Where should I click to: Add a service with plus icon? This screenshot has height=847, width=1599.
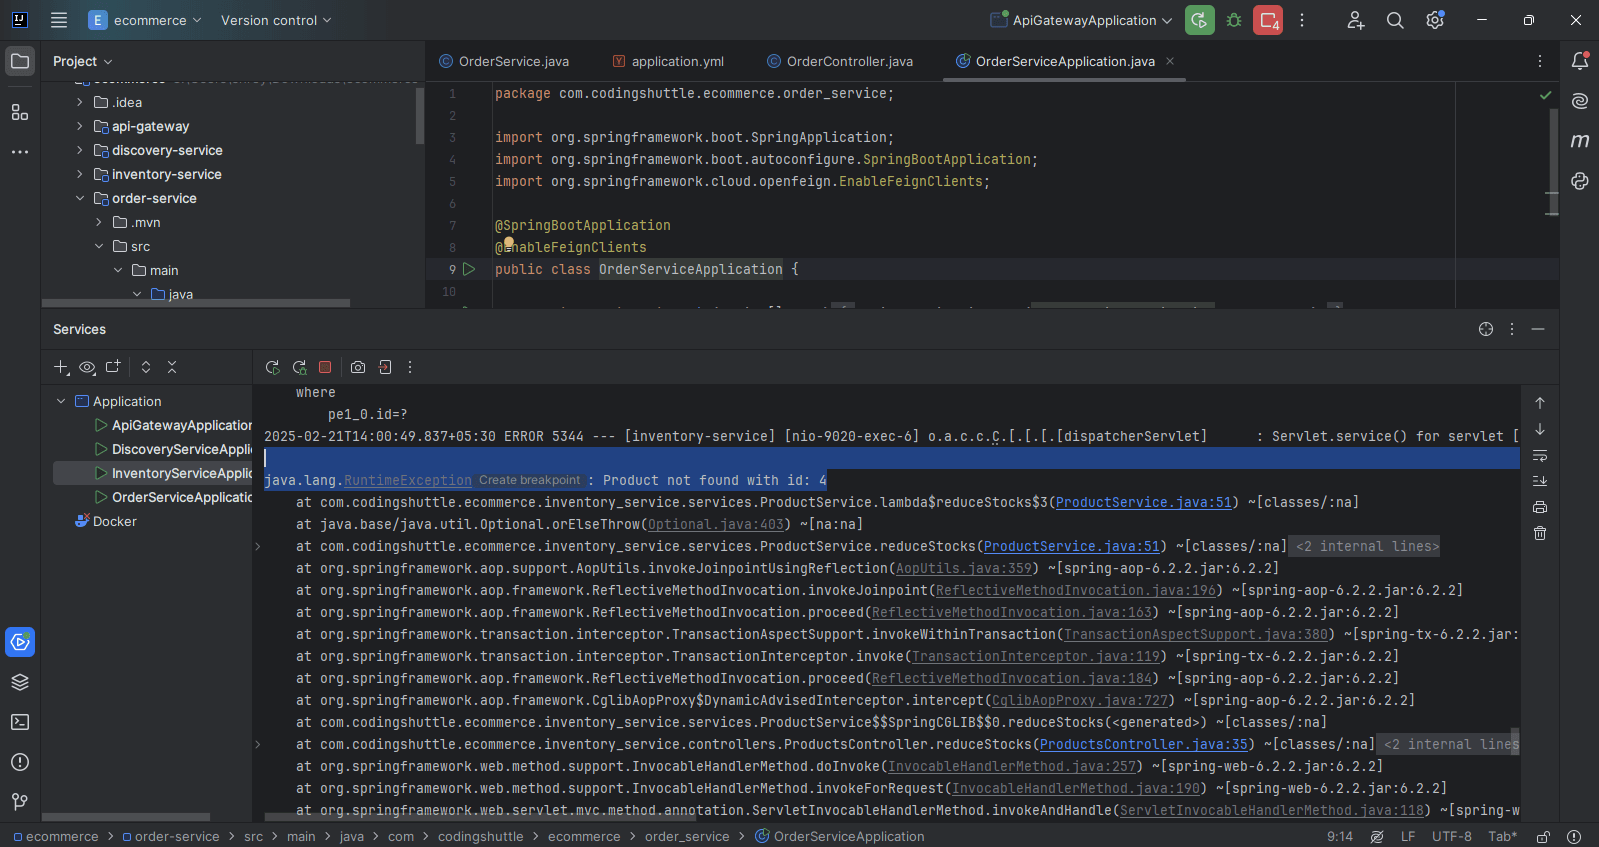tap(61, 367)
